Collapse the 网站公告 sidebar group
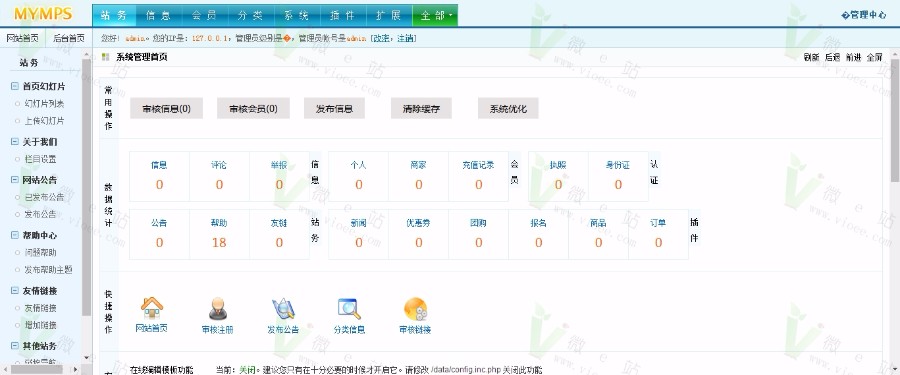The height and width of the screenshot is (375, 900). coord(15,180)
